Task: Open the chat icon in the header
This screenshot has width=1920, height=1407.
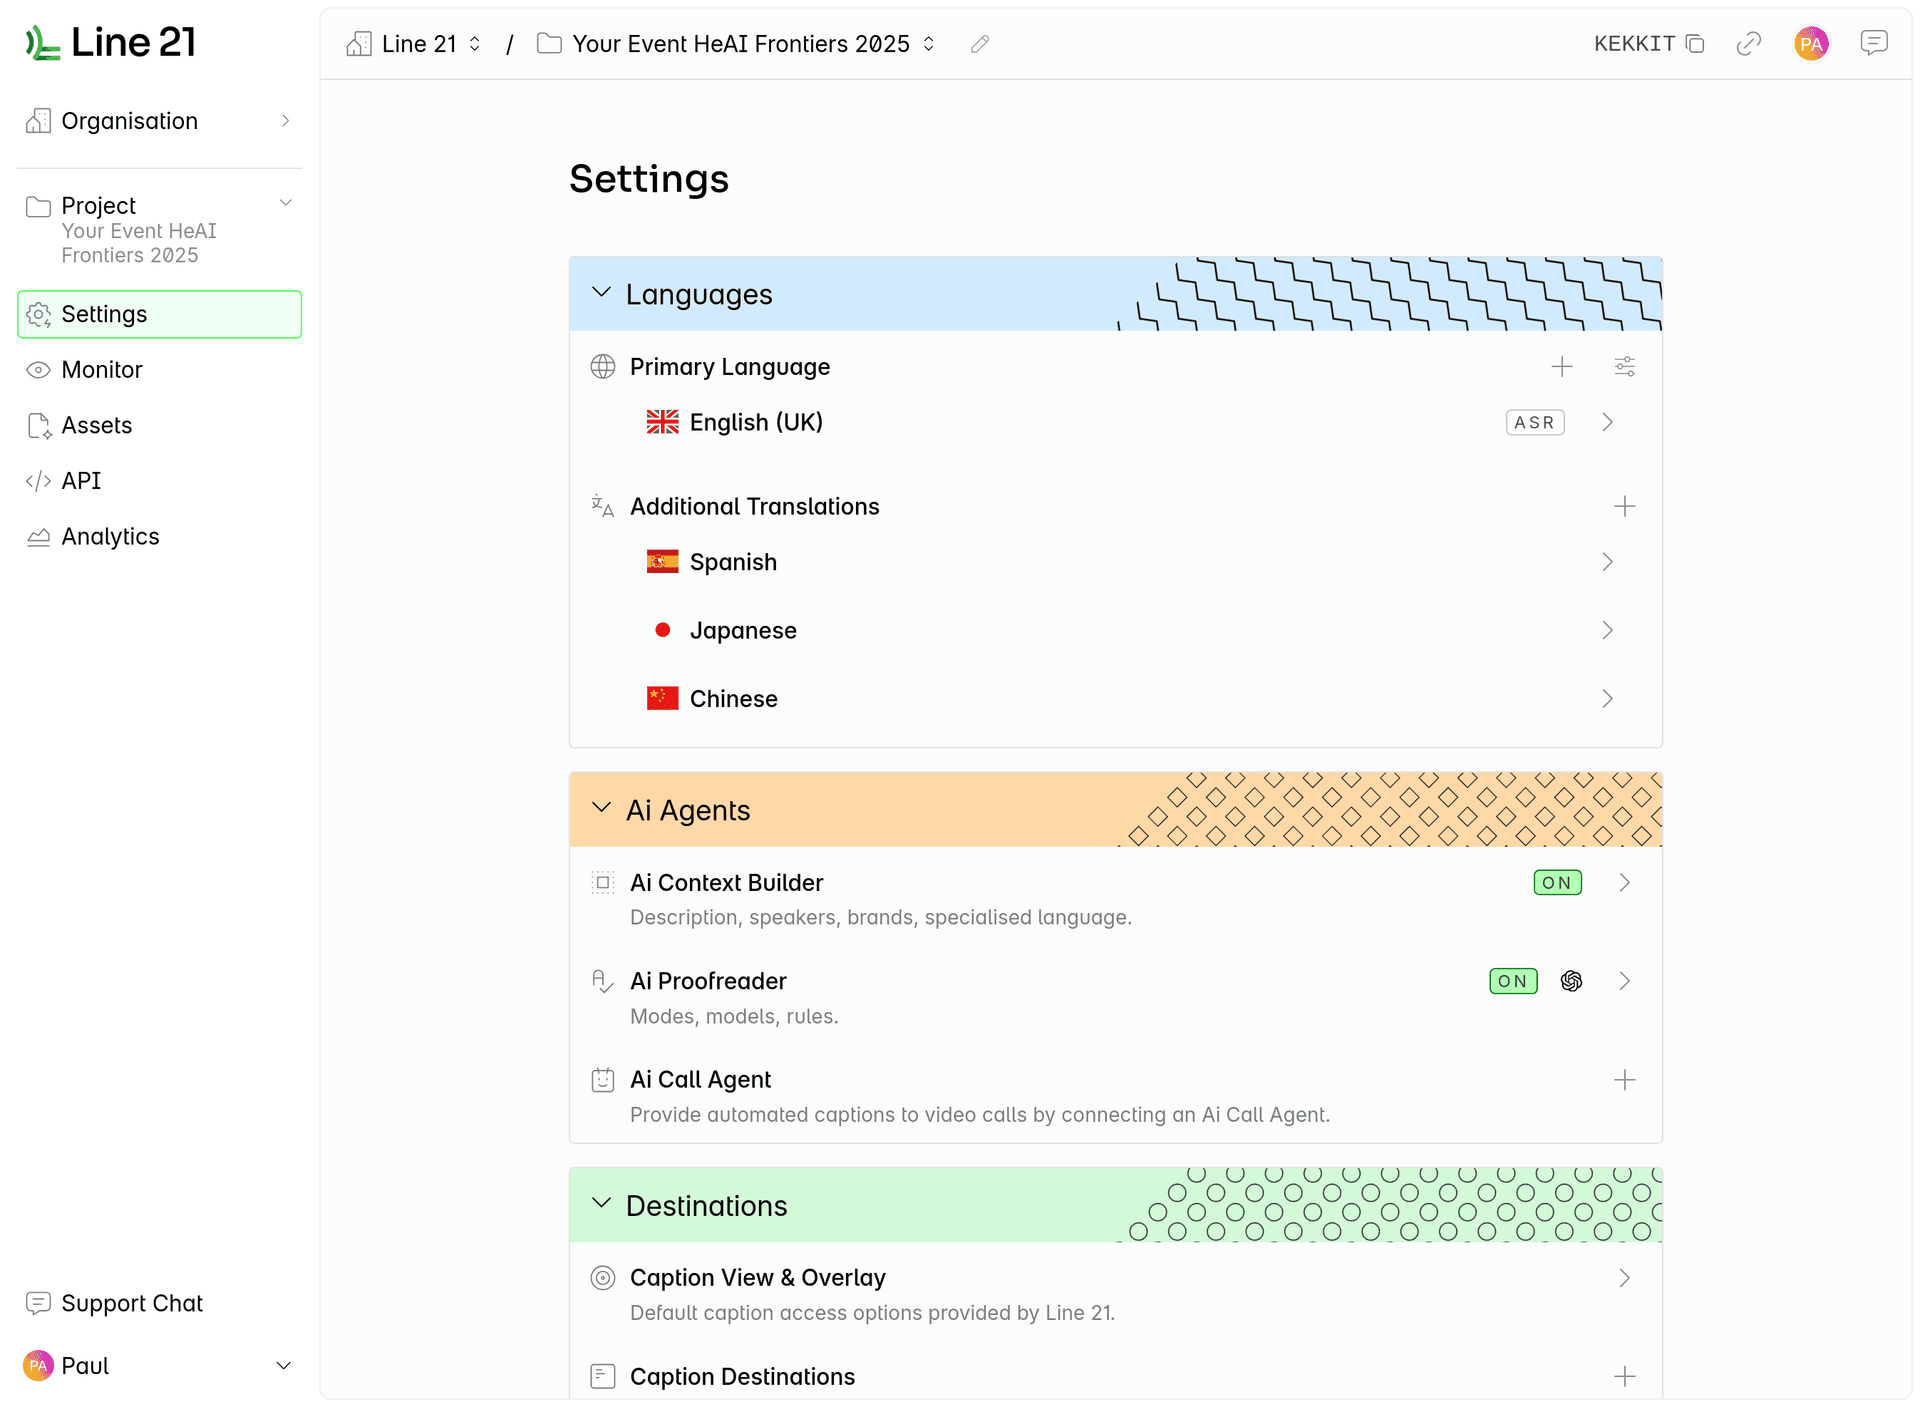Action: 1873,43
